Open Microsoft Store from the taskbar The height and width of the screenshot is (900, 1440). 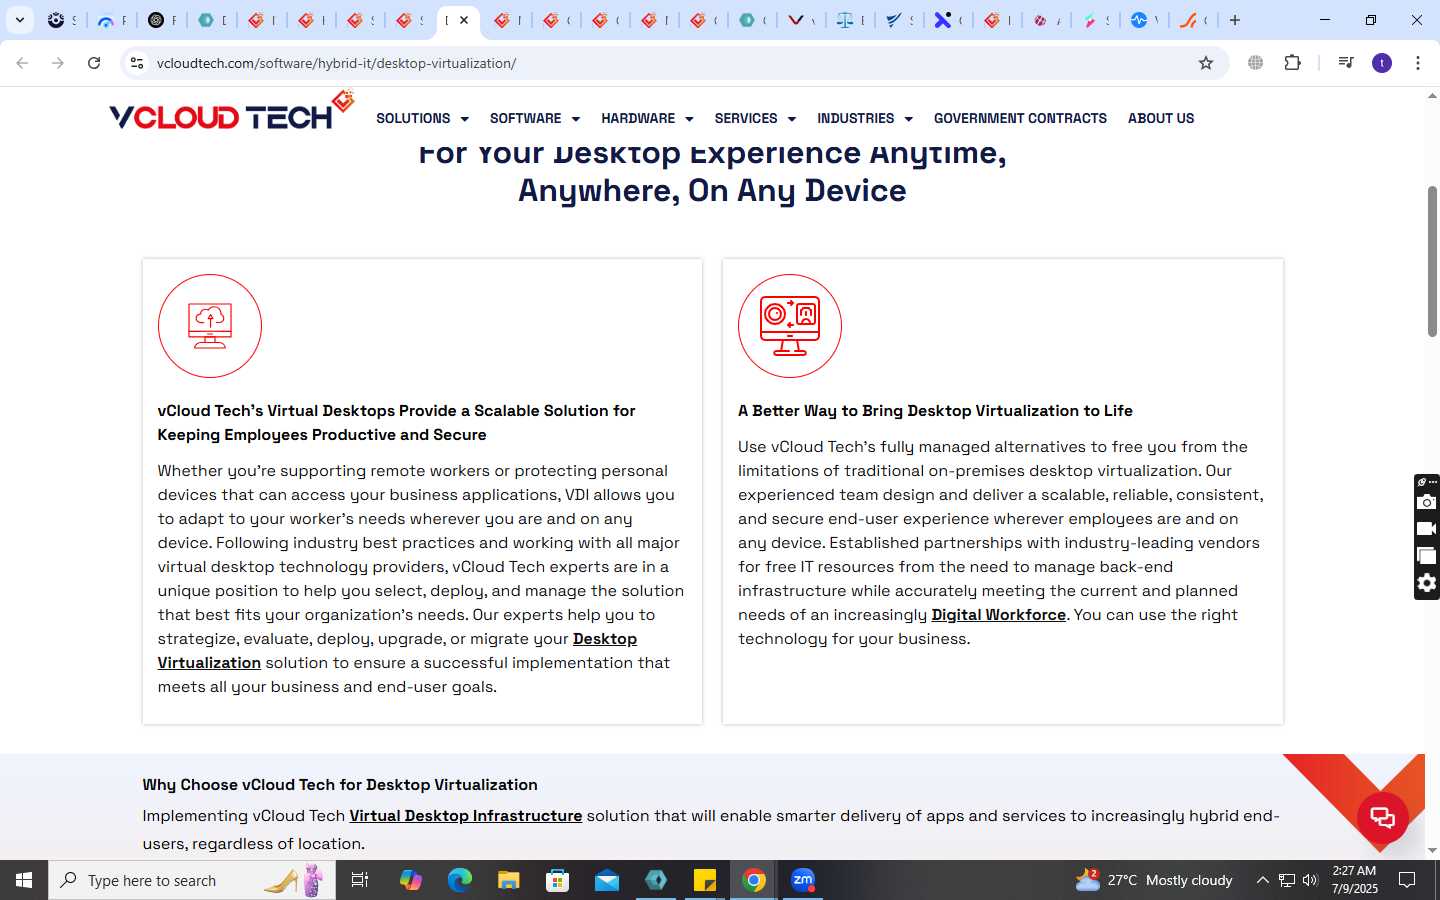557,880
